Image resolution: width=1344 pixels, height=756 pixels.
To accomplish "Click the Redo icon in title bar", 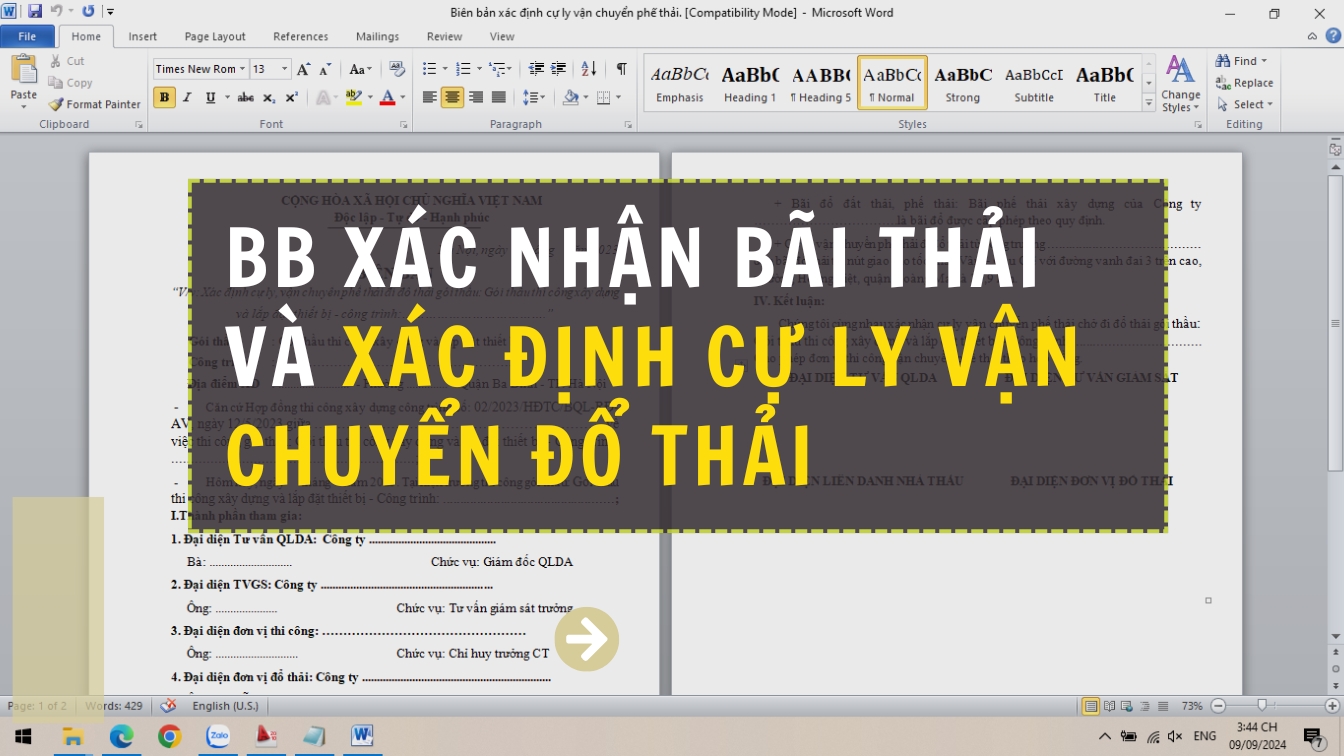I will click(x=88, y=11).
